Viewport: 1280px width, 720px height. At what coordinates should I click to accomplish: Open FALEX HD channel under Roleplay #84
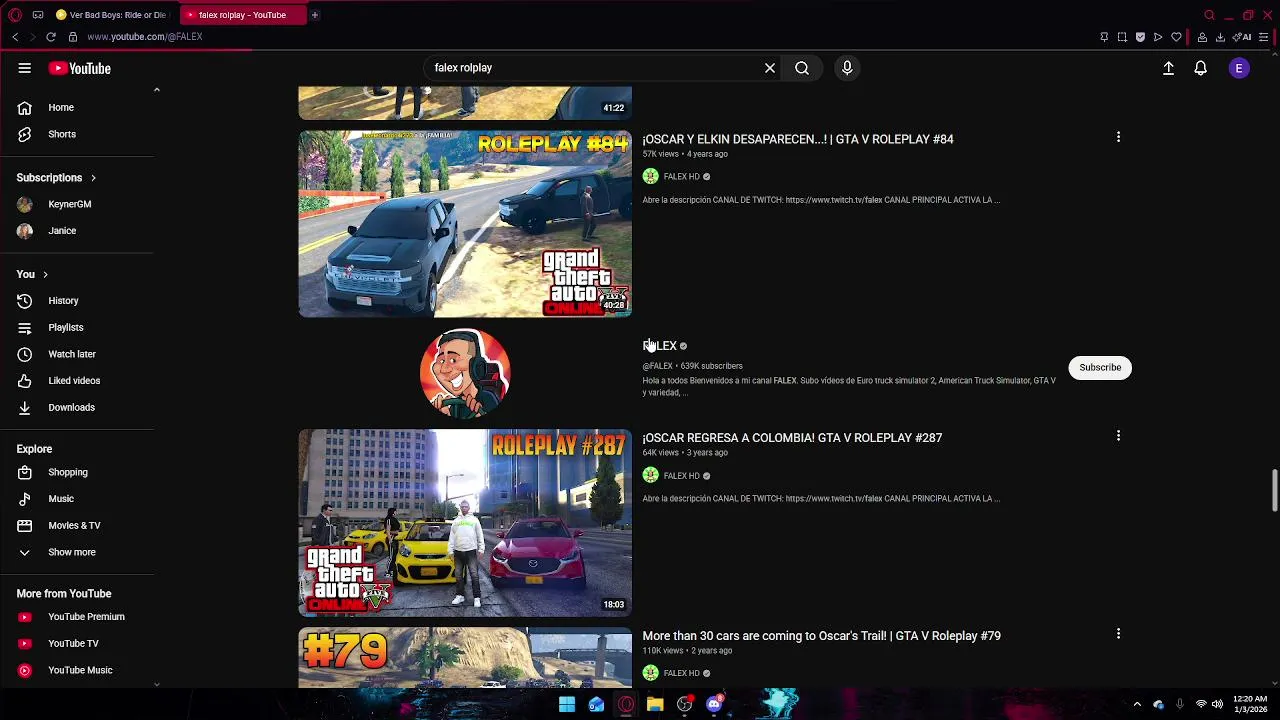pyautogui.click(x=681, y=177)
